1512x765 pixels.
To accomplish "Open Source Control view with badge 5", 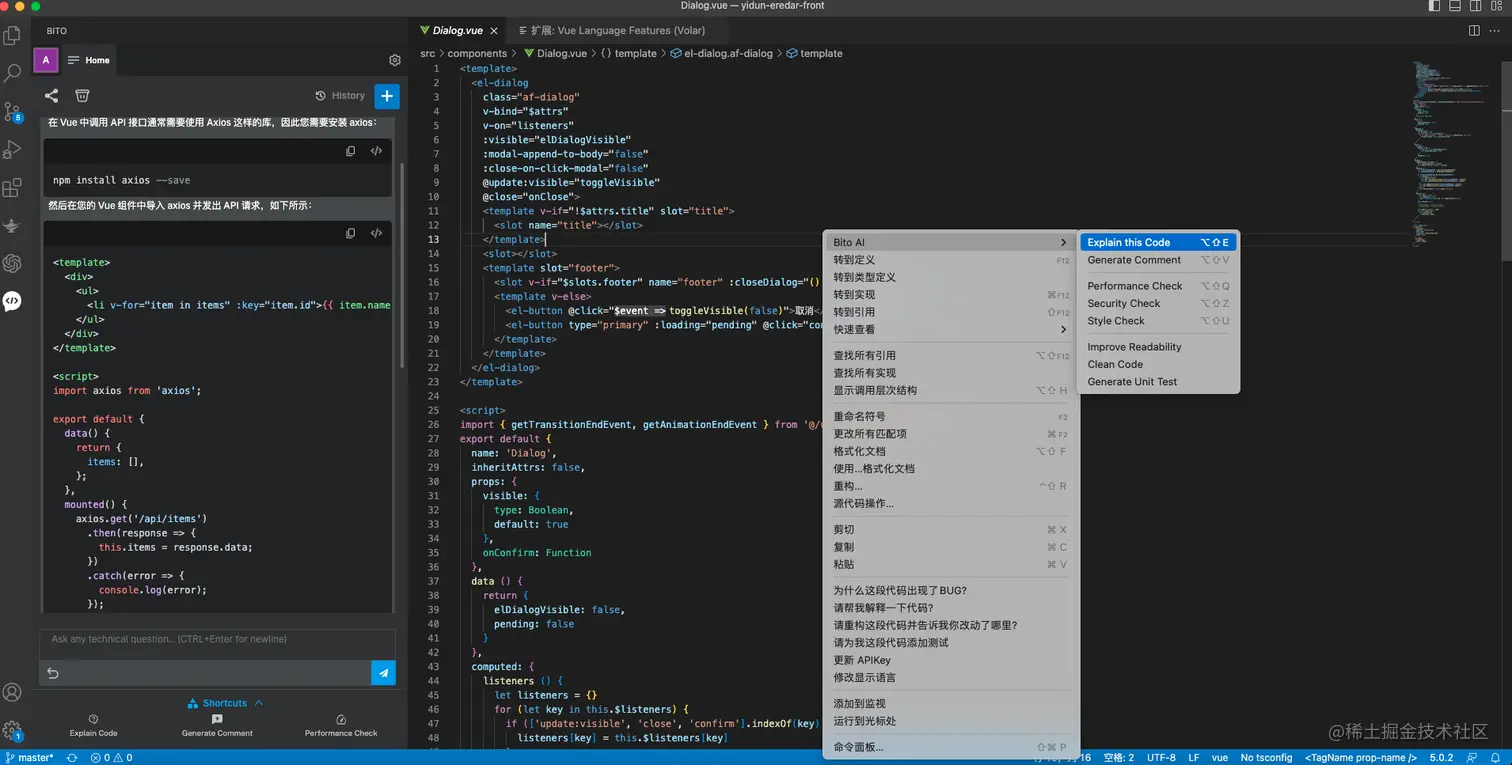I will pos(13,111).
